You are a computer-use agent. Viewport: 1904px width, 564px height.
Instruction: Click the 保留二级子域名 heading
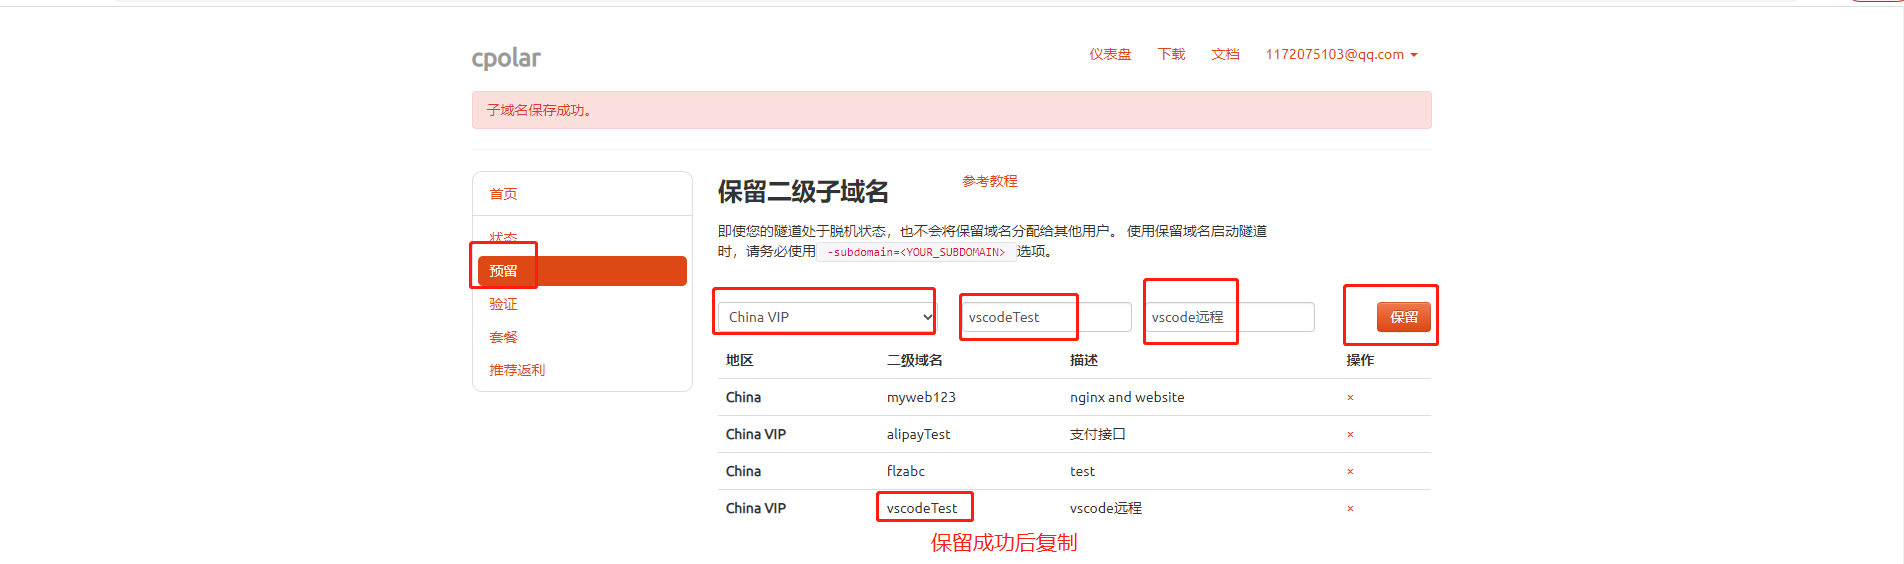(x=803, y=191)
